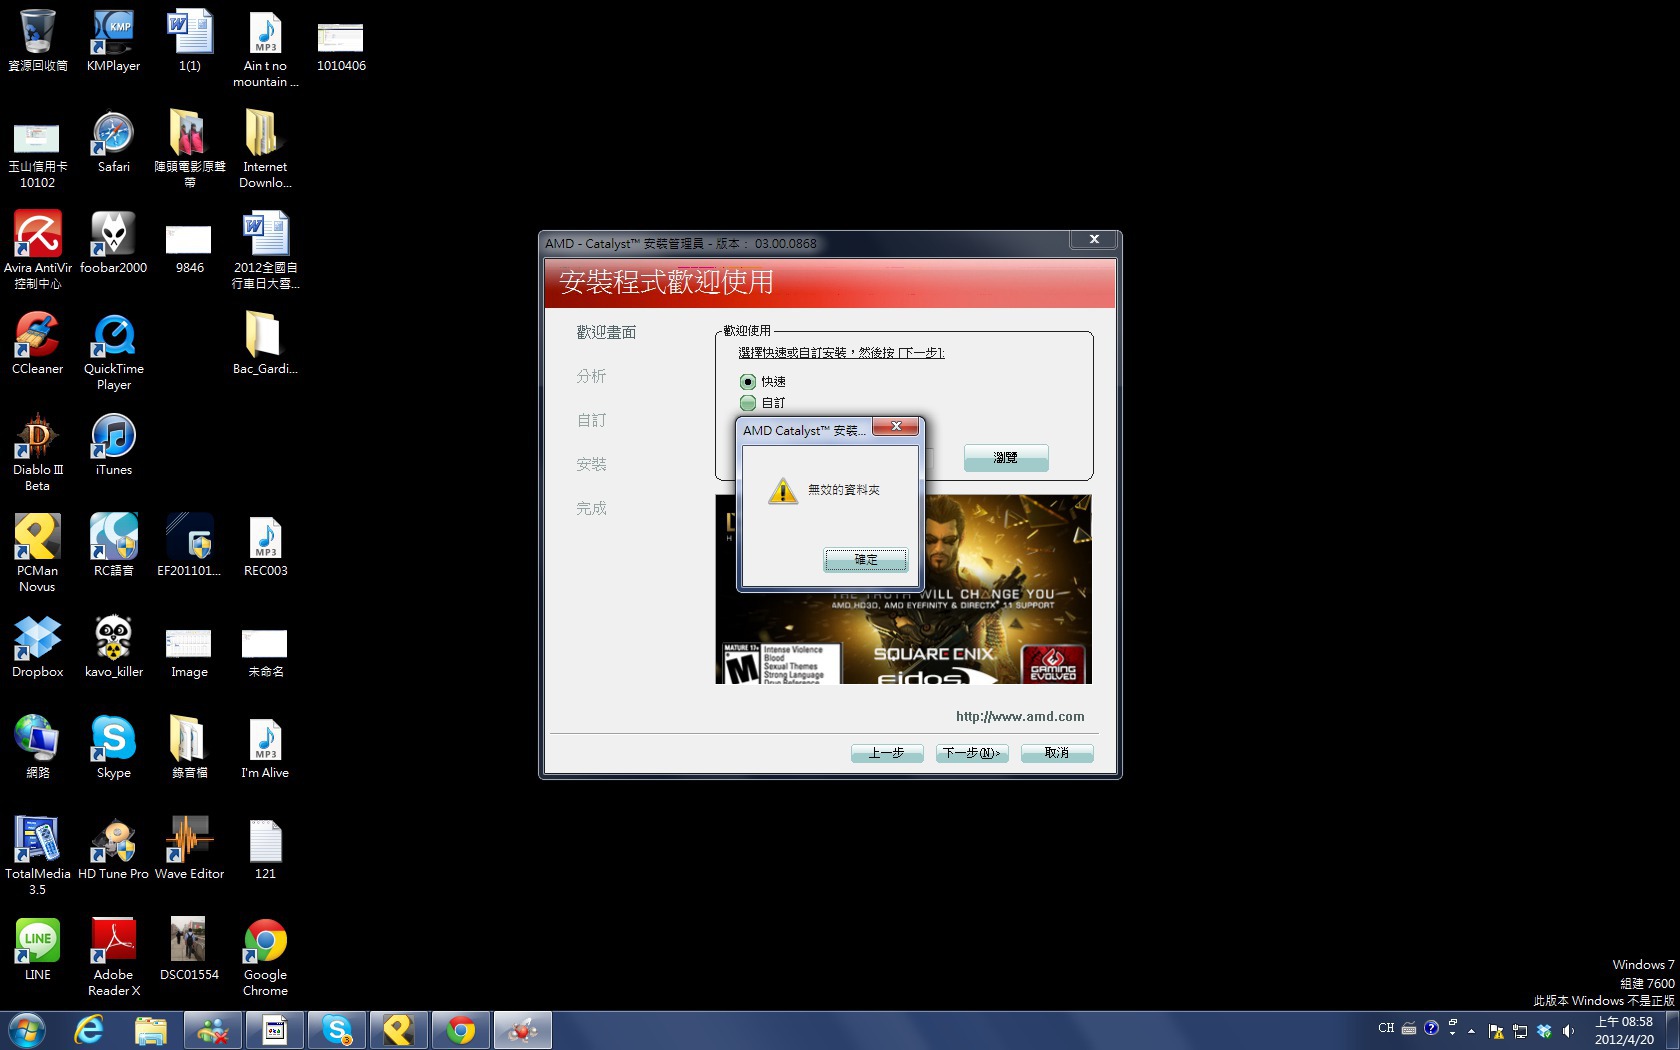Select the LINE desktop shortcut

[x=38, y=950]
